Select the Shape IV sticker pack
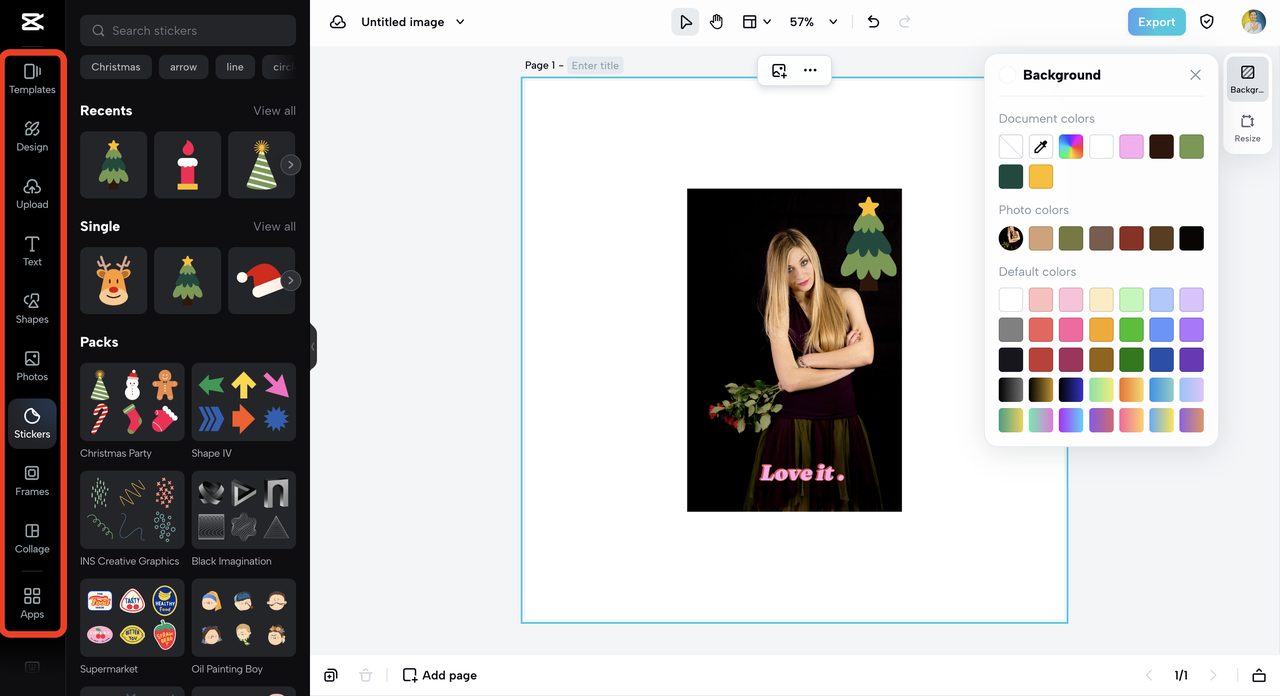Viewport: 1280px width, 696px height. tap(244, 402)
